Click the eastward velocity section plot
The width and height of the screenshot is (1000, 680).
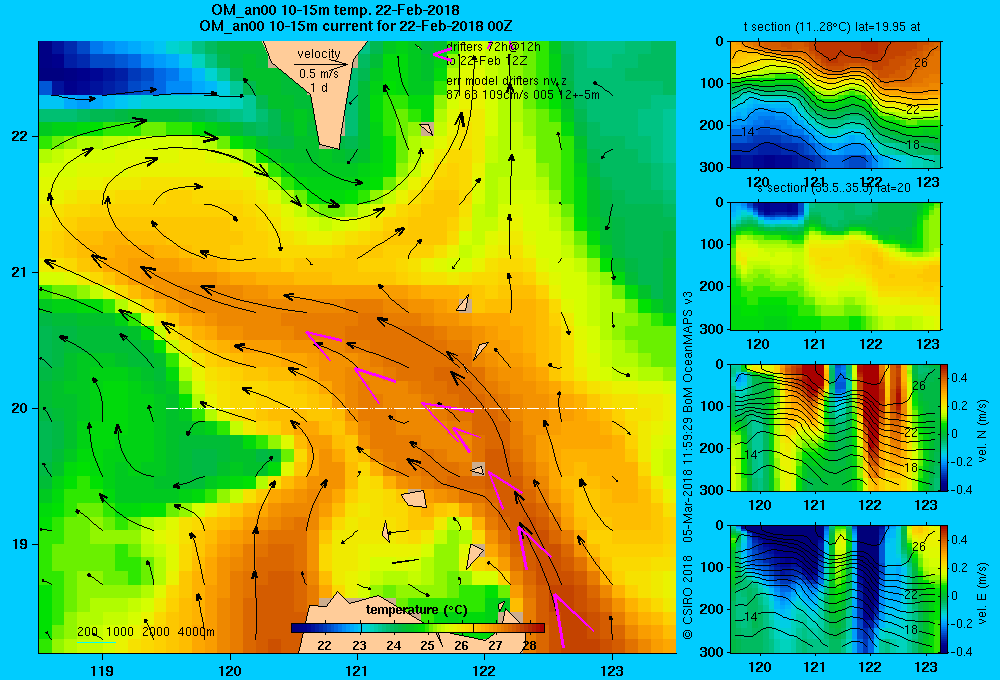(835, 589)
